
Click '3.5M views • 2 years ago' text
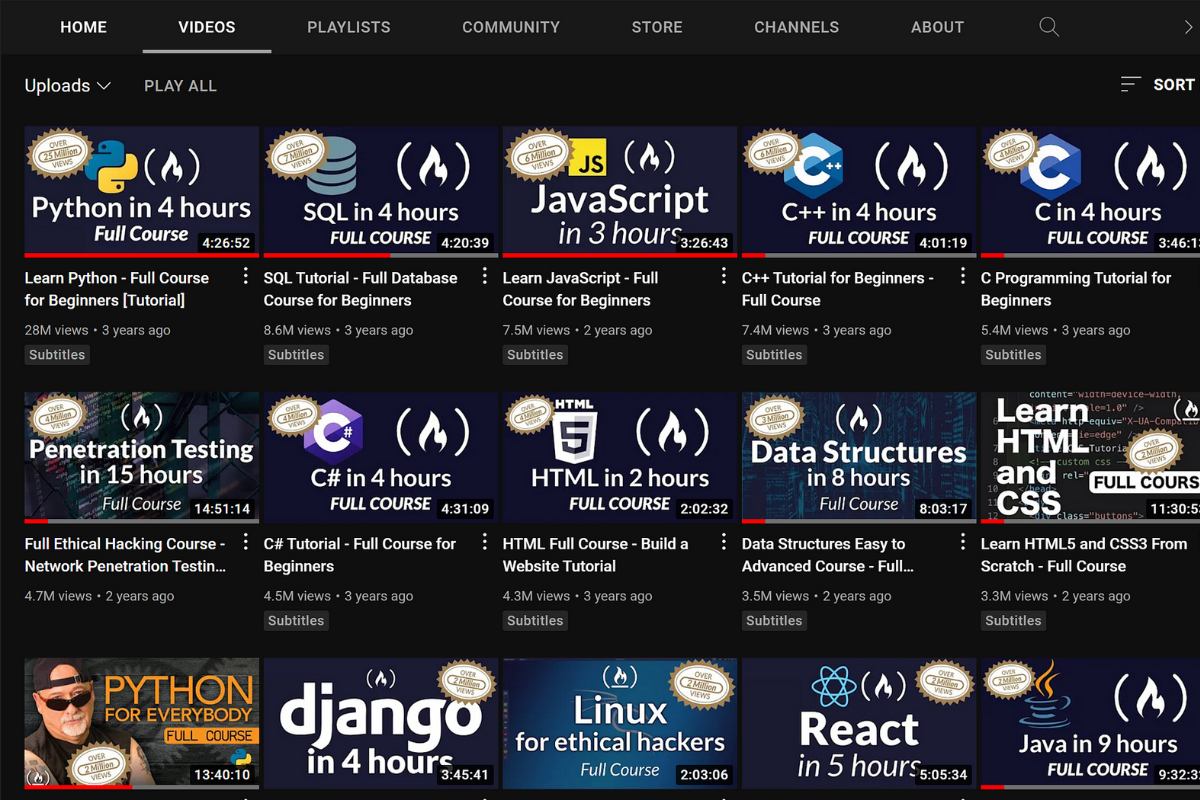[816, 596]
